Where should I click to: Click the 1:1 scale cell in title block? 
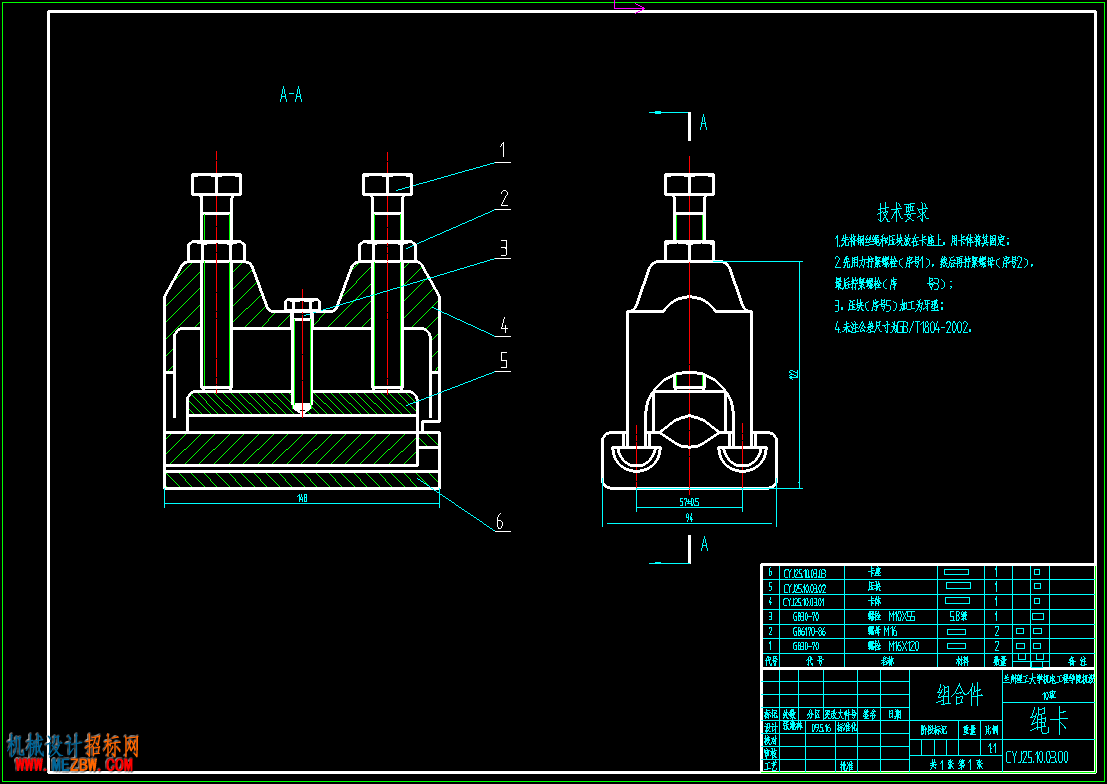(993, 747)
